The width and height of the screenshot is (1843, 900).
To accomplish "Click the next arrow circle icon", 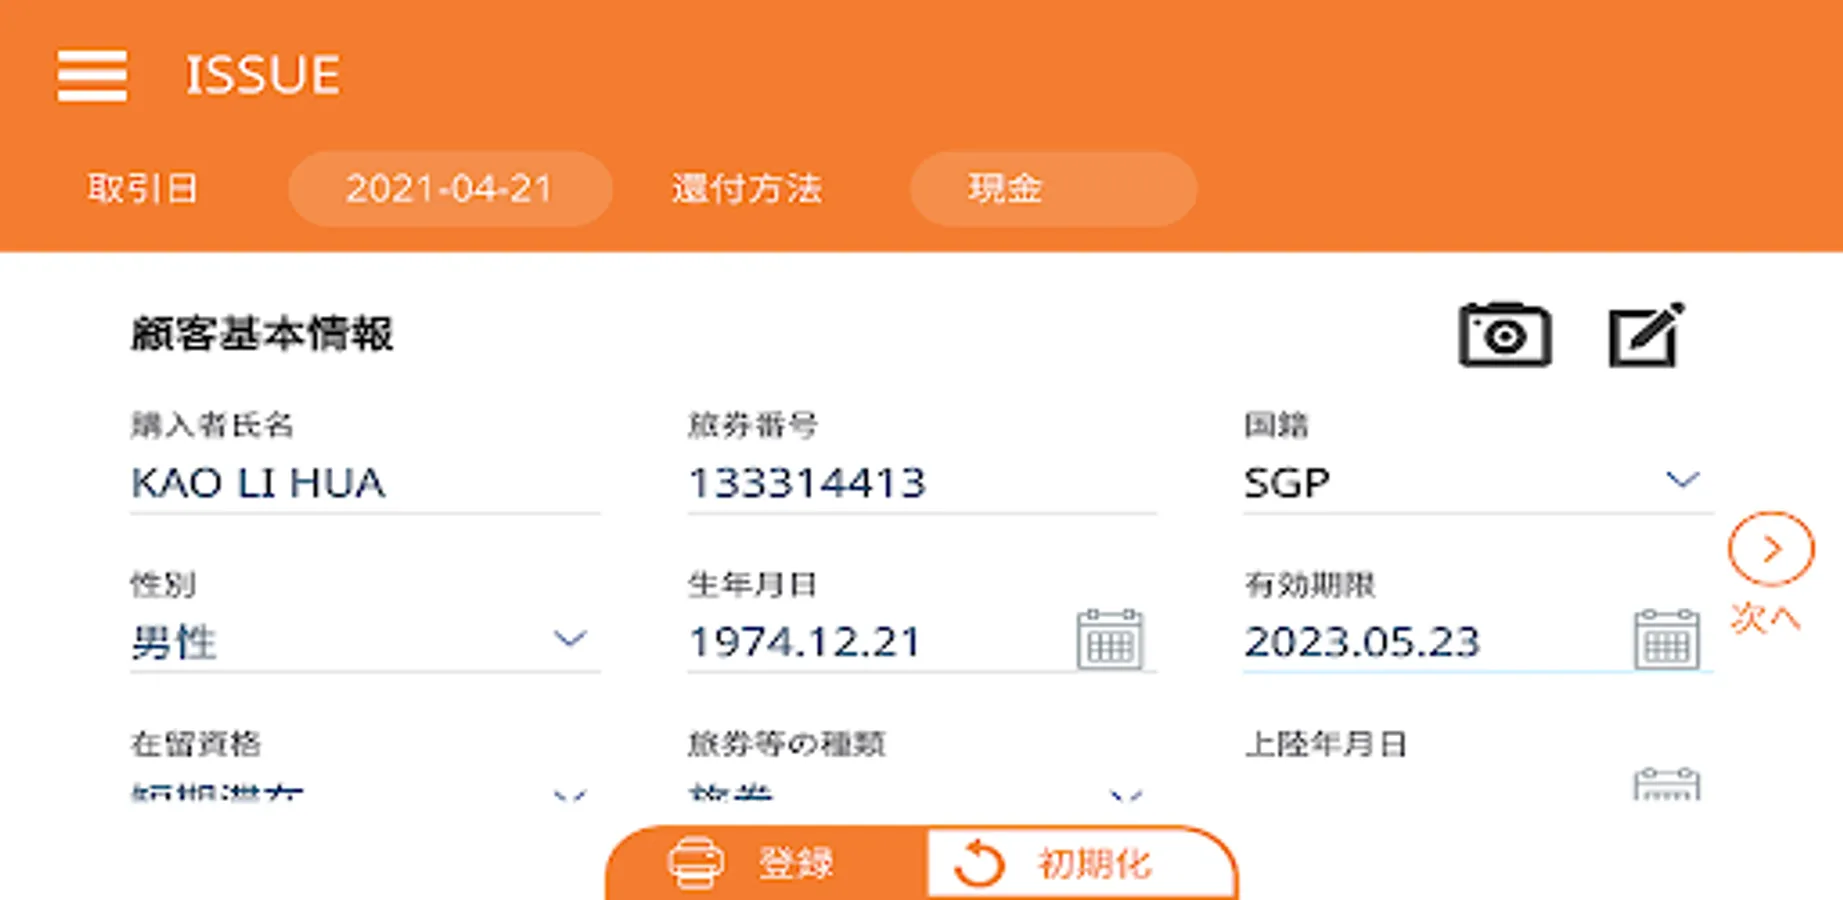I will (1770, 549).
